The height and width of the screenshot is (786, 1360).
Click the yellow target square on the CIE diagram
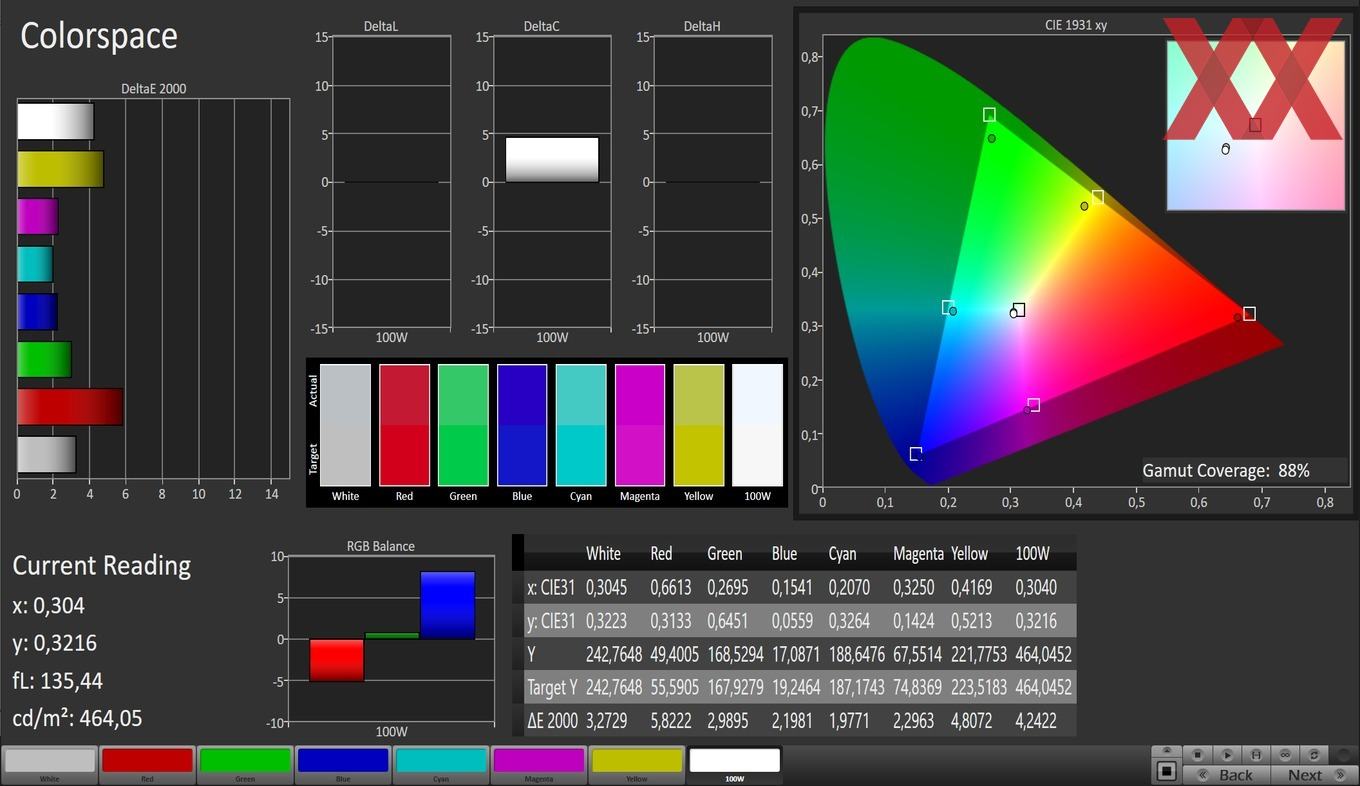pyautogui.click(x=1097, y=197)
